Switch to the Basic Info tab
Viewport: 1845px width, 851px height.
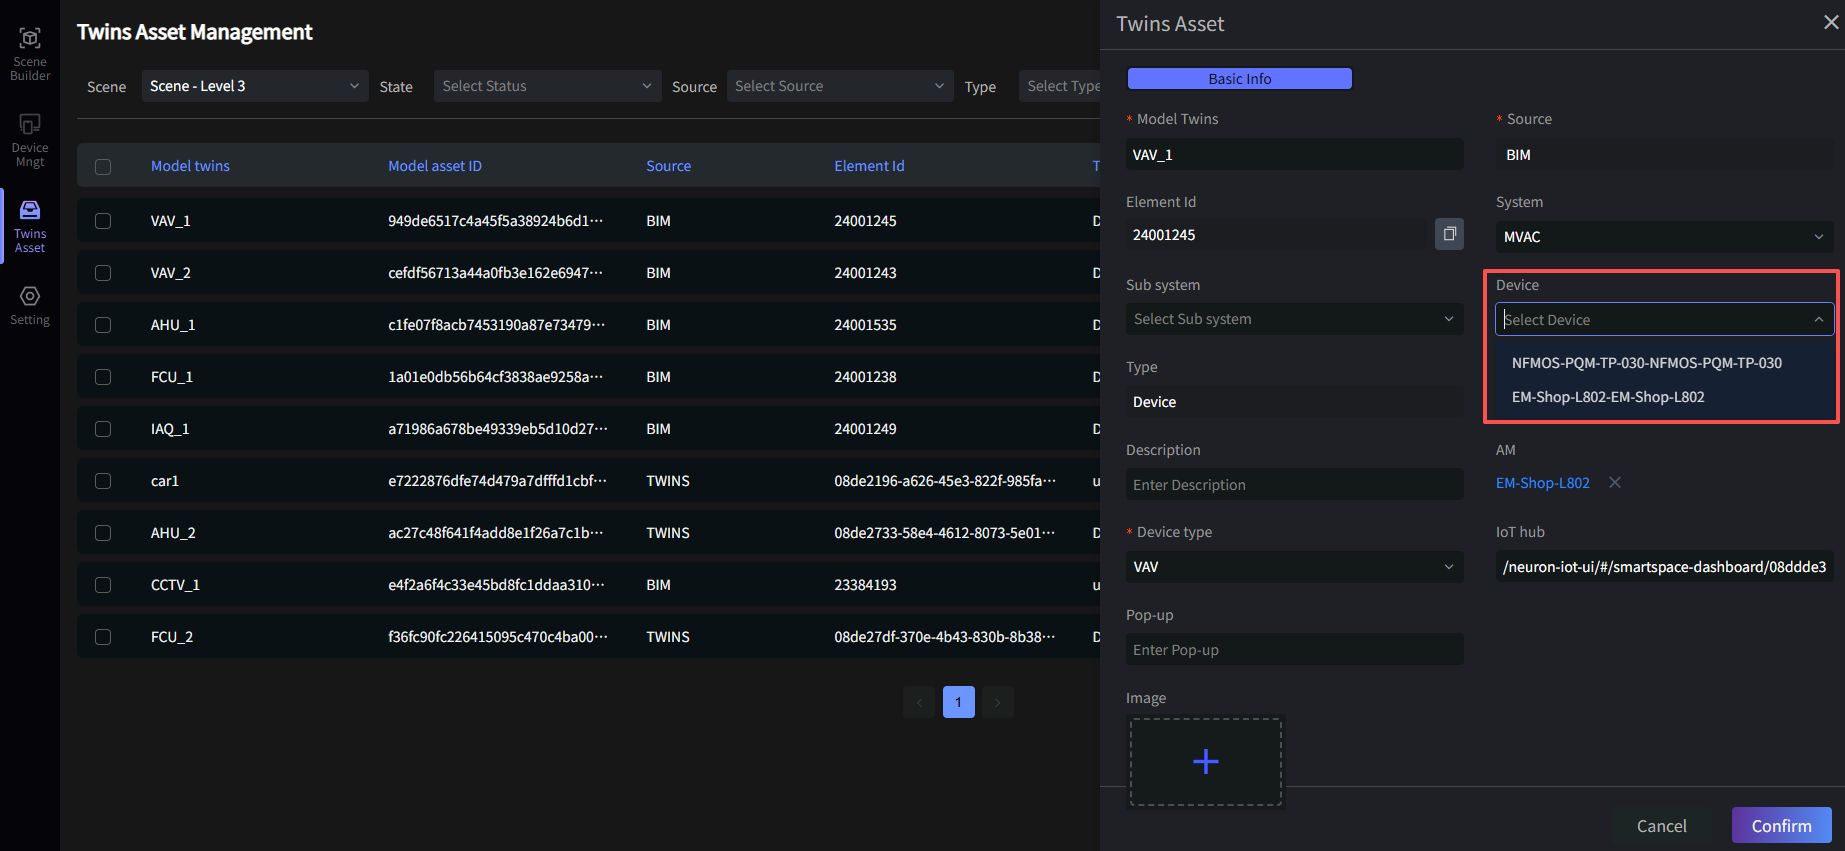[1239, 79]
